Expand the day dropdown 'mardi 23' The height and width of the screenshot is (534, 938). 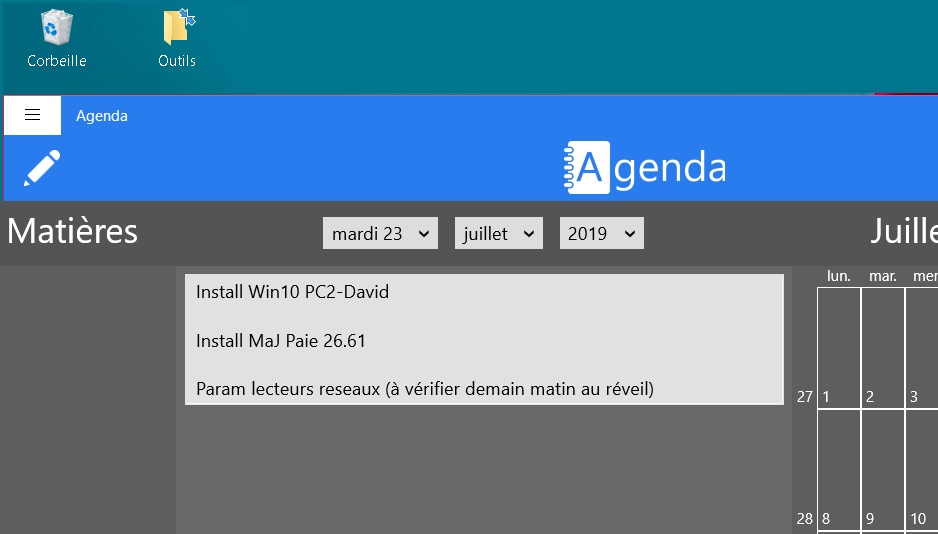tap(380, 233)
